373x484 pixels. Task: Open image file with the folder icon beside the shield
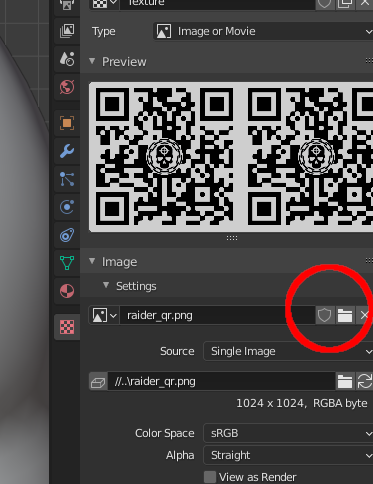[x=345, y=315]
